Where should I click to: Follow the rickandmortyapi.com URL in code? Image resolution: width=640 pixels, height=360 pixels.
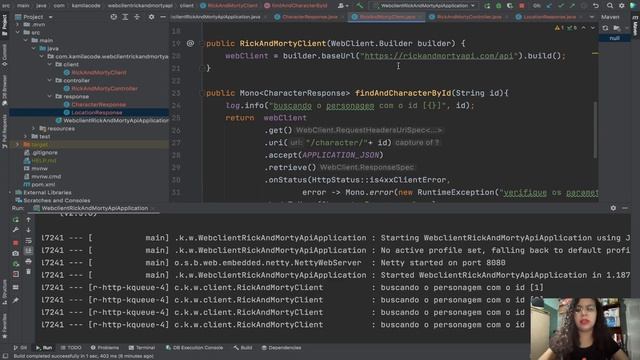[x=438, y=56]
